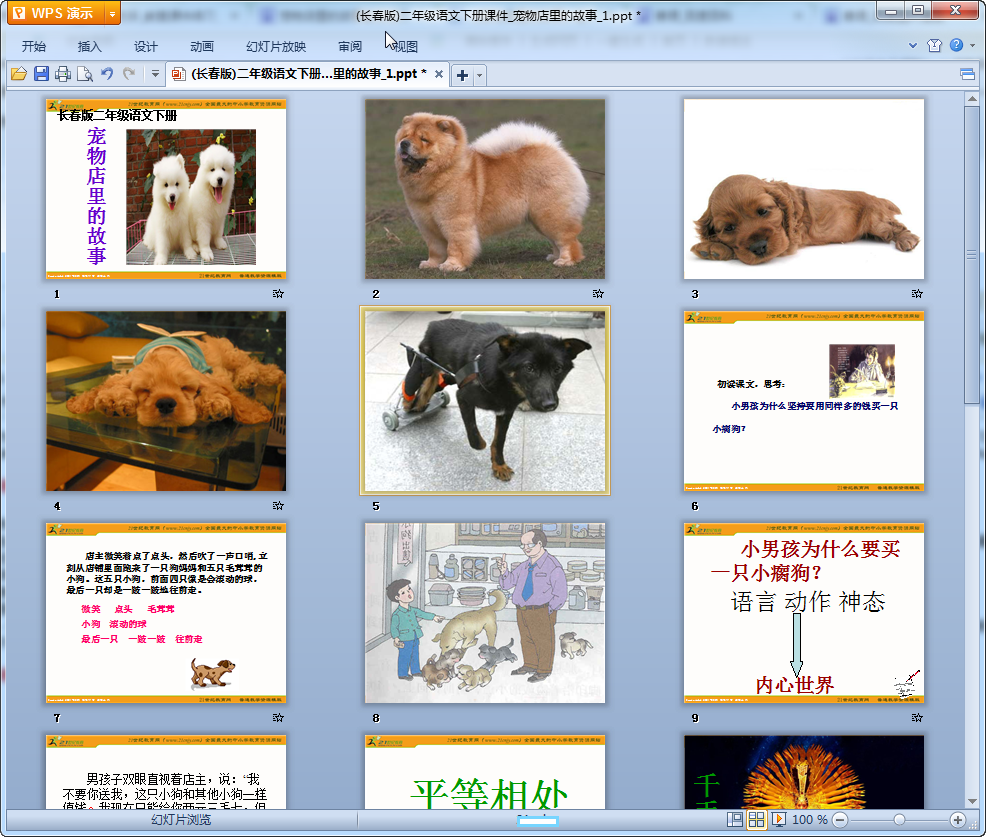The image size is (986, 837).
Task: Open the 开始 tab
Action: [34, 47]
